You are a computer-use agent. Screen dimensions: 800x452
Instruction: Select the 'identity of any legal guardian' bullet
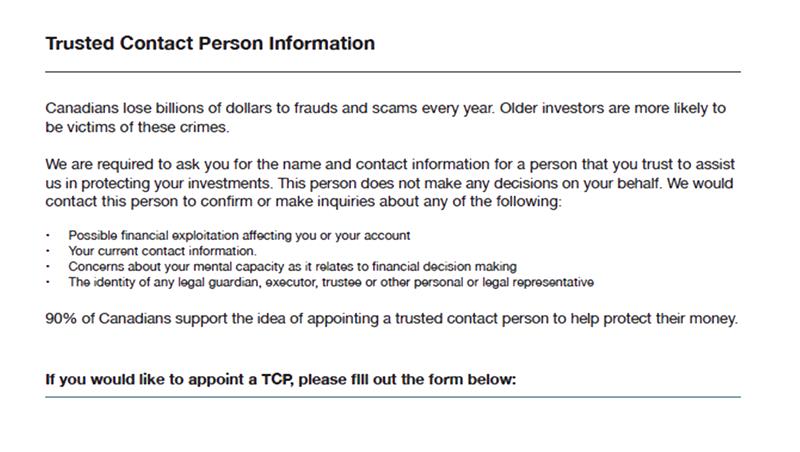click(331, 282)
